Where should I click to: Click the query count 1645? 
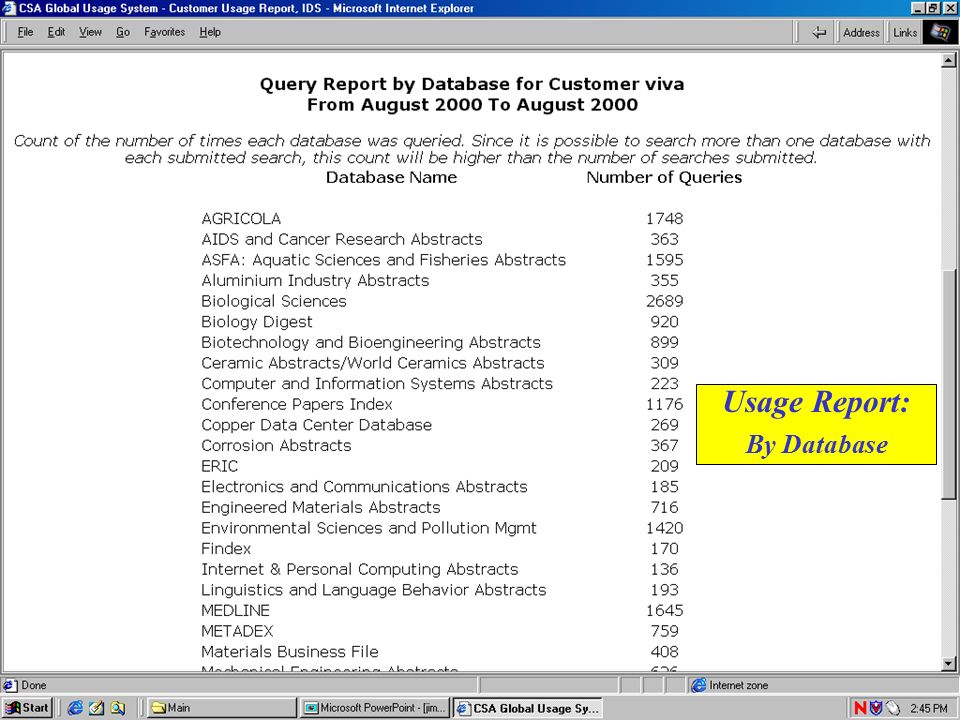(664, 610)
